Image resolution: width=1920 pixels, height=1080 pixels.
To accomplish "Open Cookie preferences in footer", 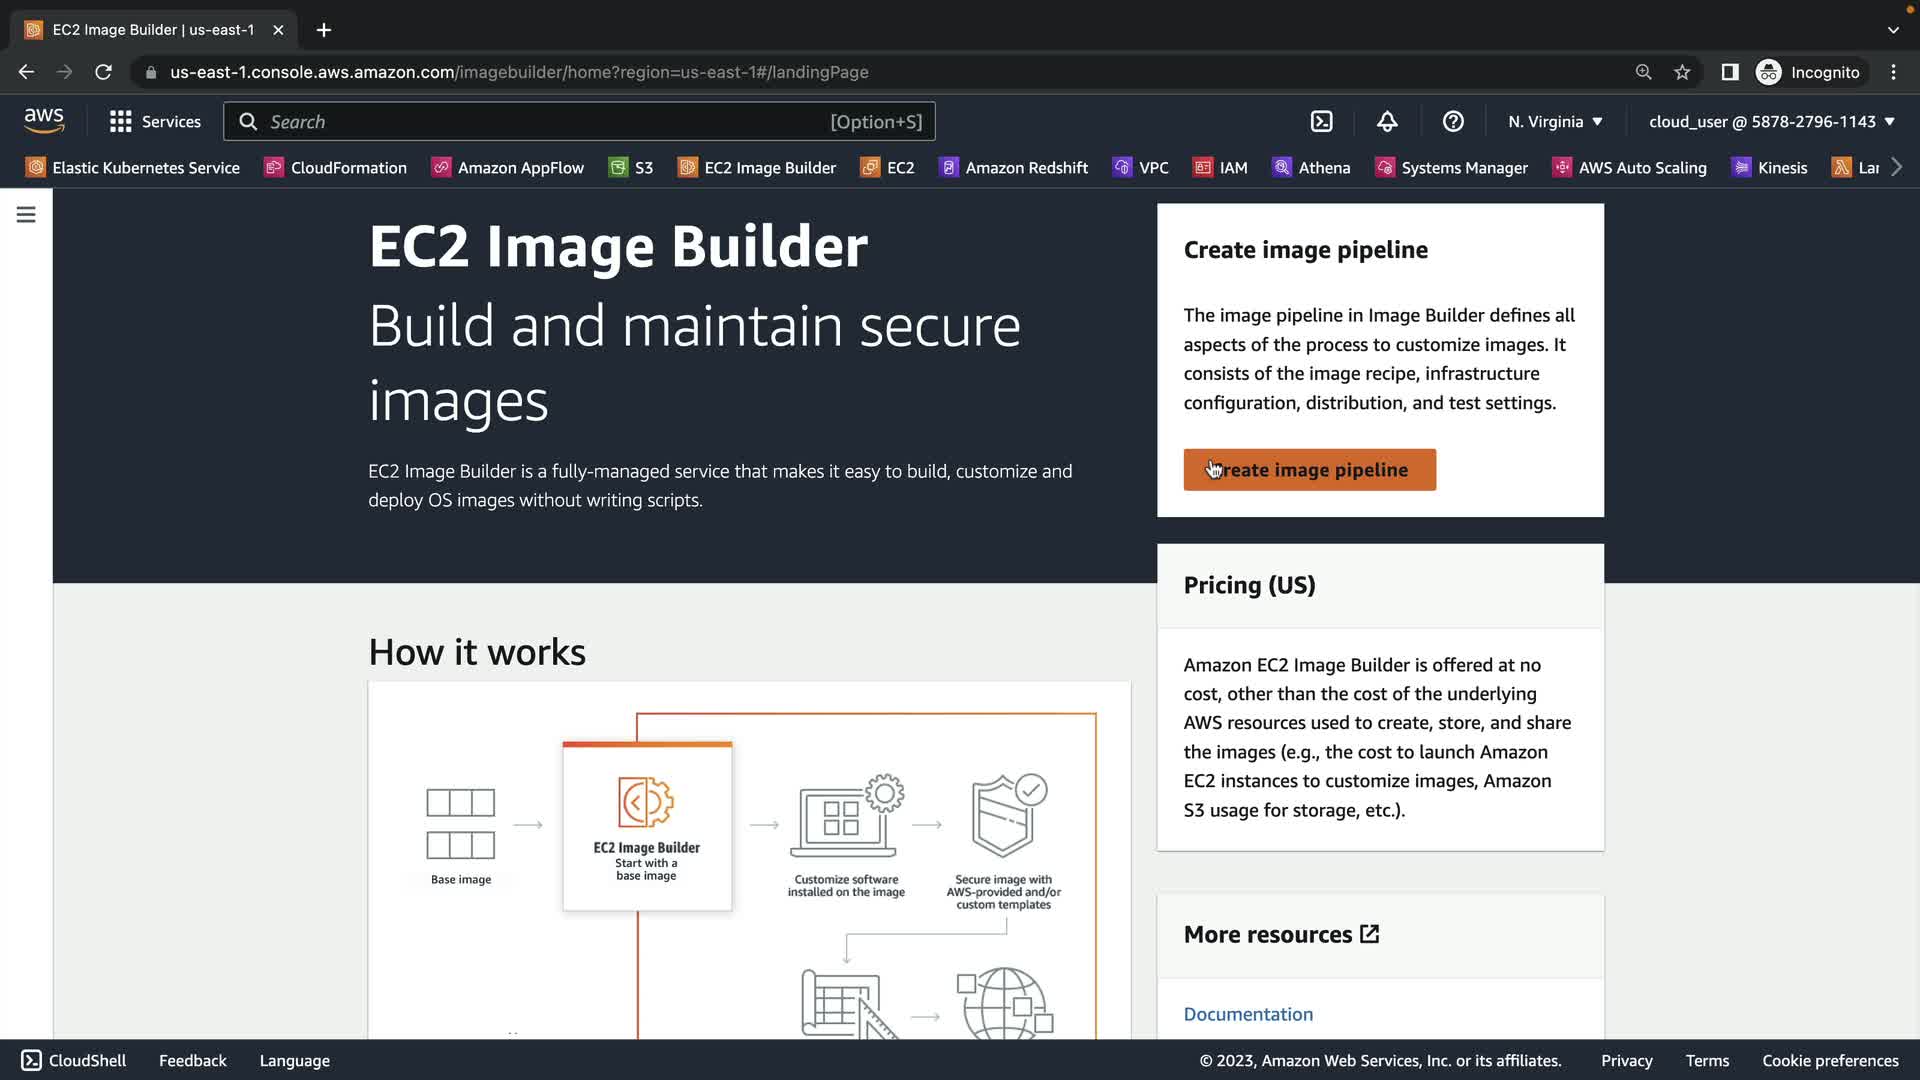I will point(1830,1061).
